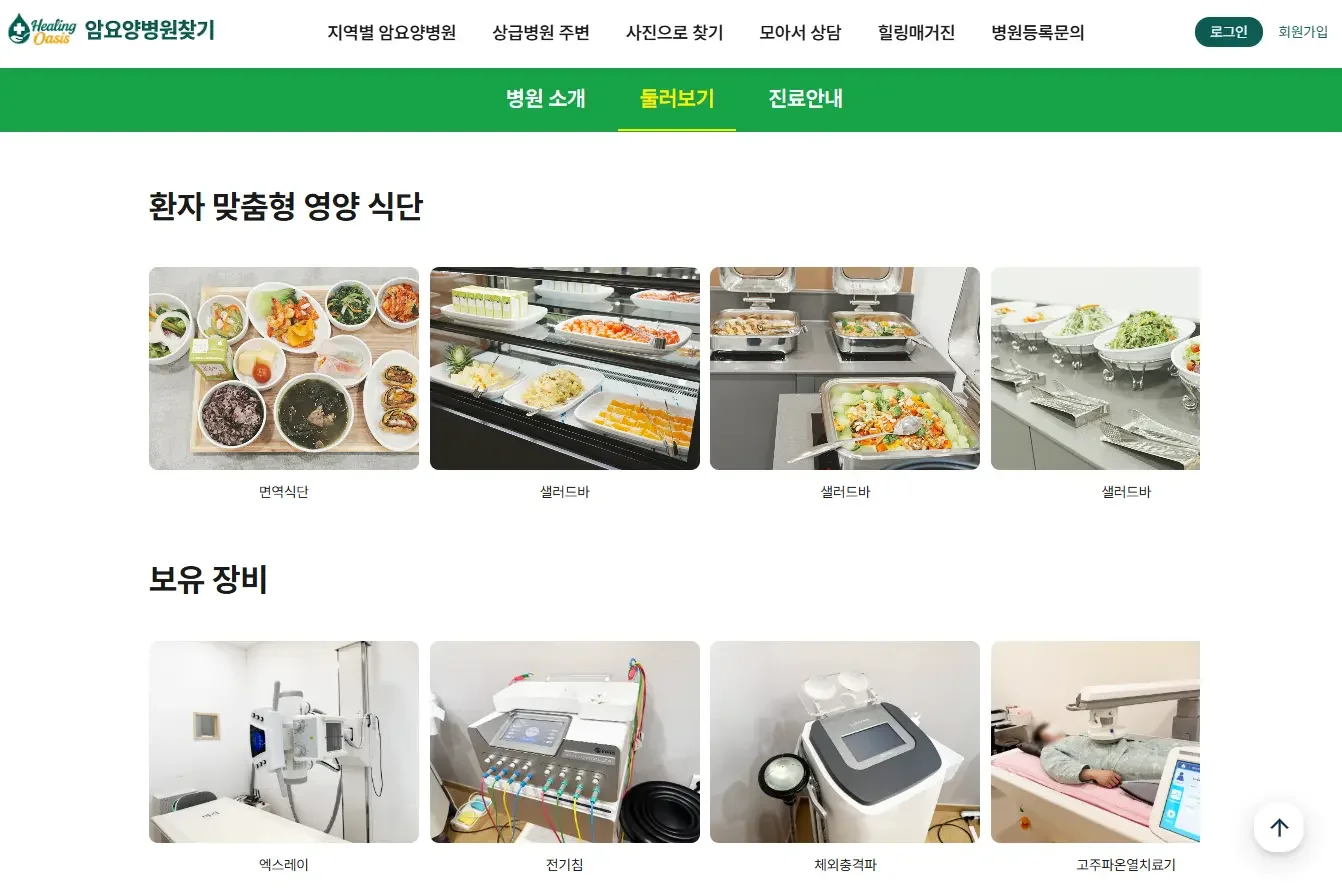This screenshot has height=889, width=1342.
Task: View the 고주파온열치료기 photo
Action: coord(1095,742)
